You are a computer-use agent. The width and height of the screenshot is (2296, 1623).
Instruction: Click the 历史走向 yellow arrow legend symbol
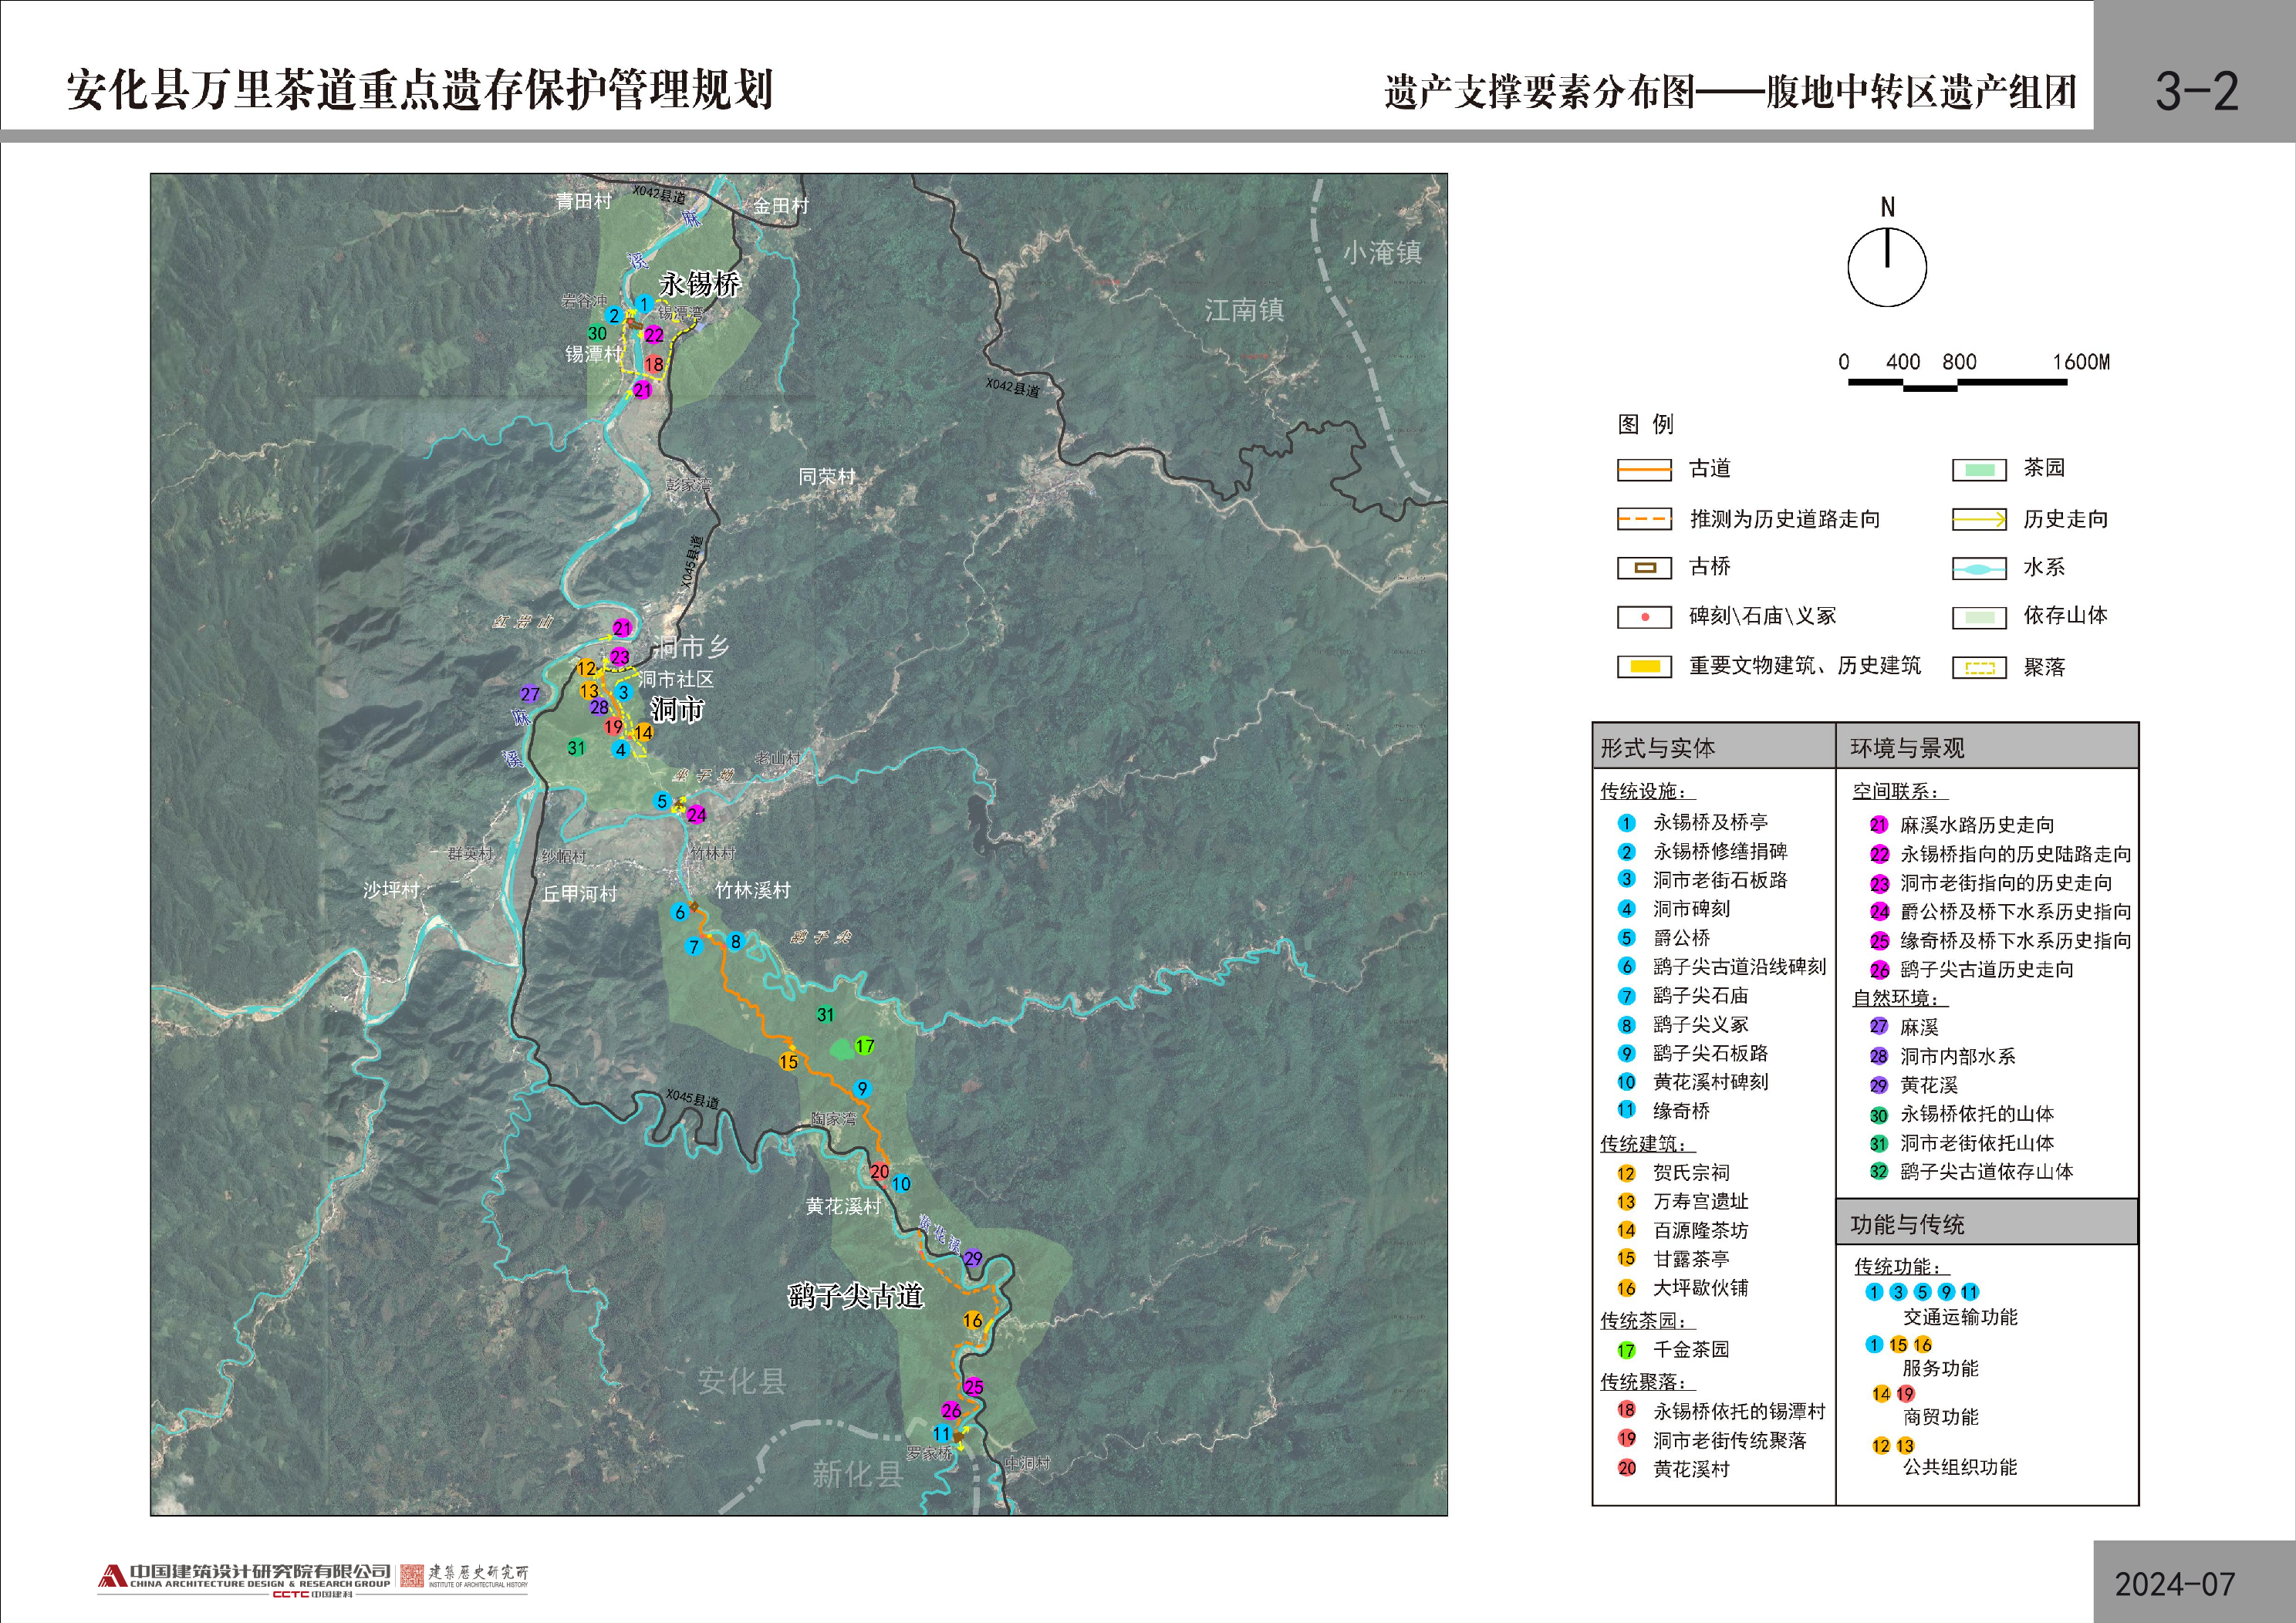1979,519
